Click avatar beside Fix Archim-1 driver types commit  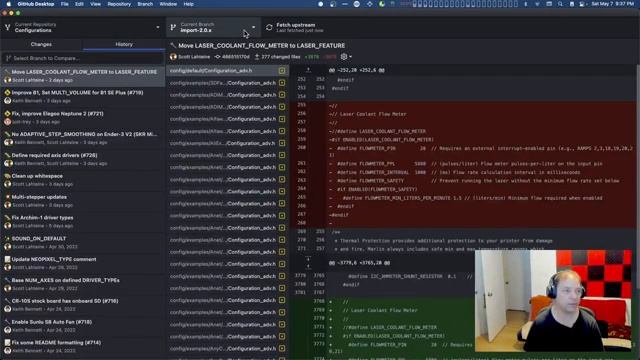coord(7,225)
